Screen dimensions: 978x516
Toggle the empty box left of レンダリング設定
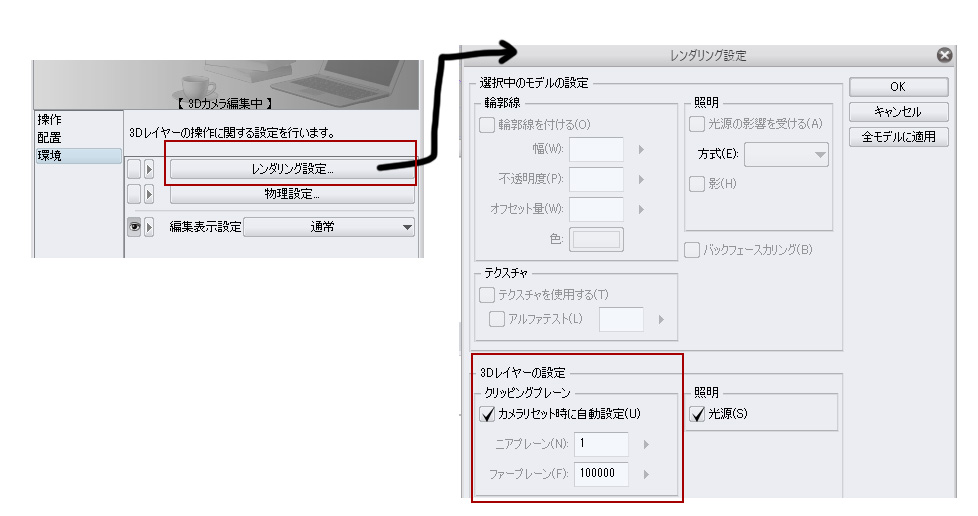coord(134,169)
